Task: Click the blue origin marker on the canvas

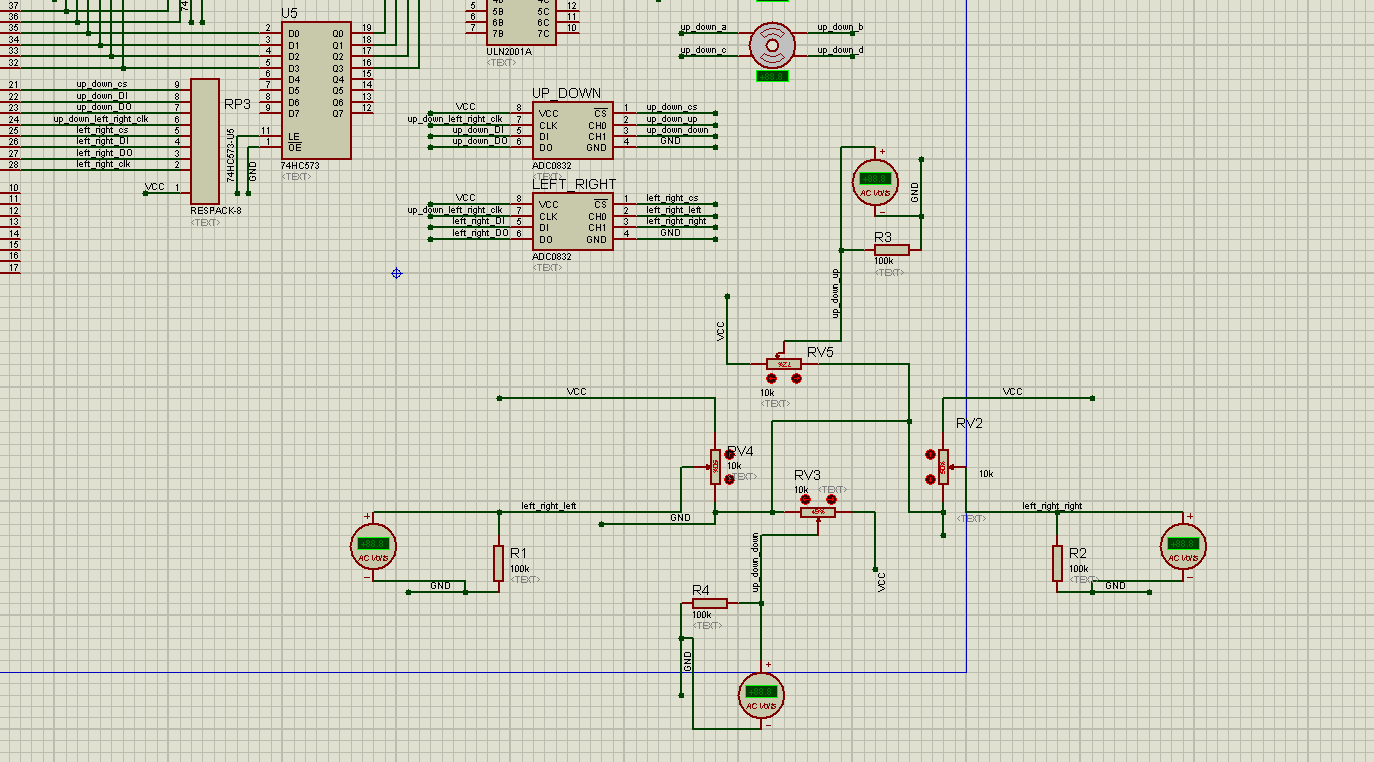Action: click(x=397, y=273)
